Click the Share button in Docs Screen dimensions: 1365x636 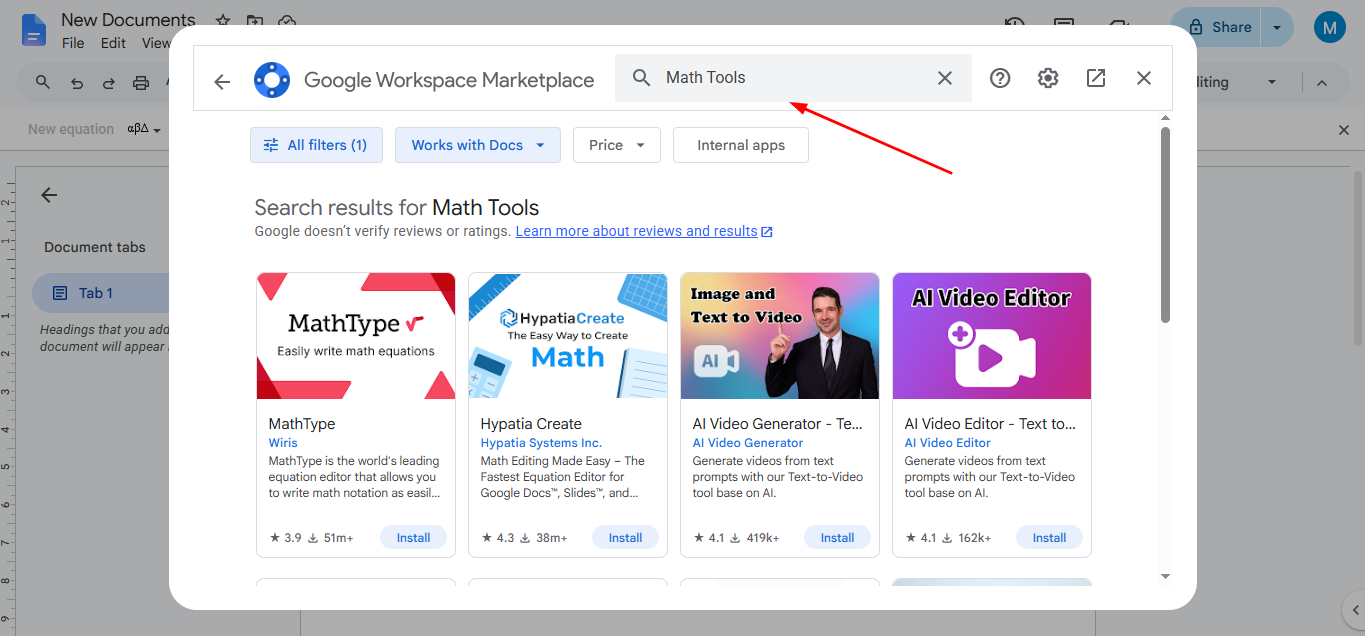pos(1217,28)
